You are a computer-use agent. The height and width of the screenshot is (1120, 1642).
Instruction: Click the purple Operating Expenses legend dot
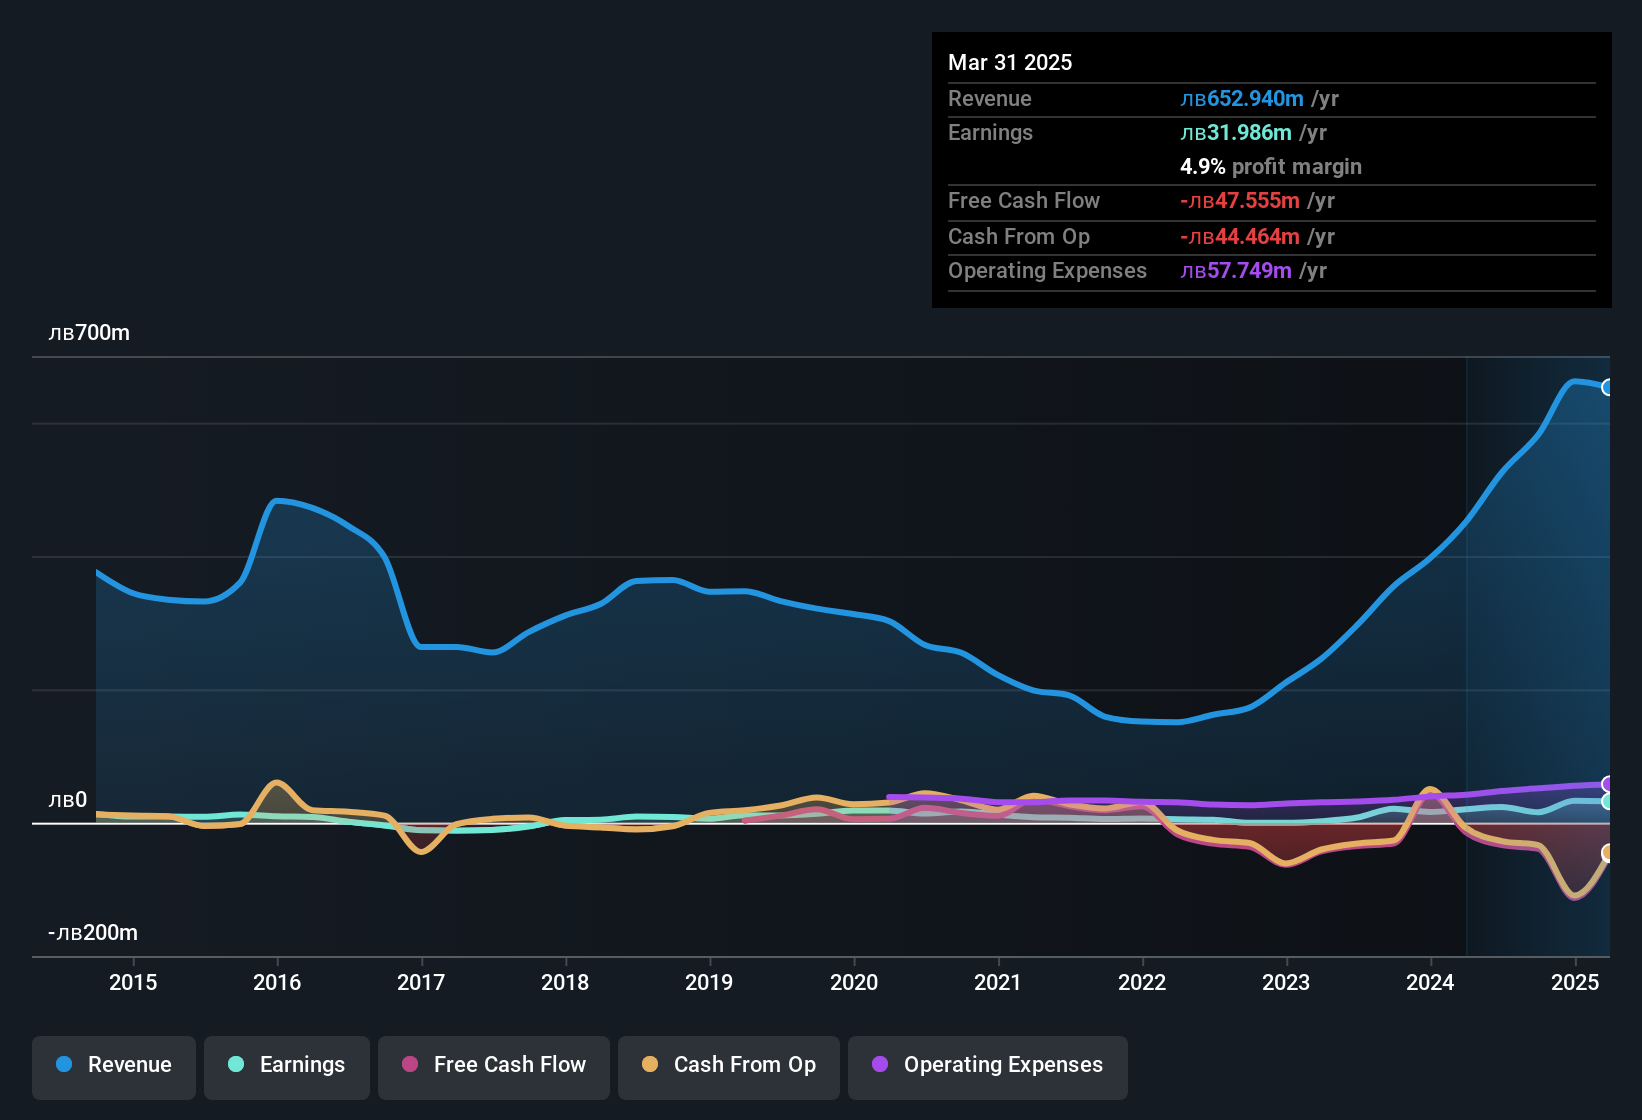point(880,1064)
